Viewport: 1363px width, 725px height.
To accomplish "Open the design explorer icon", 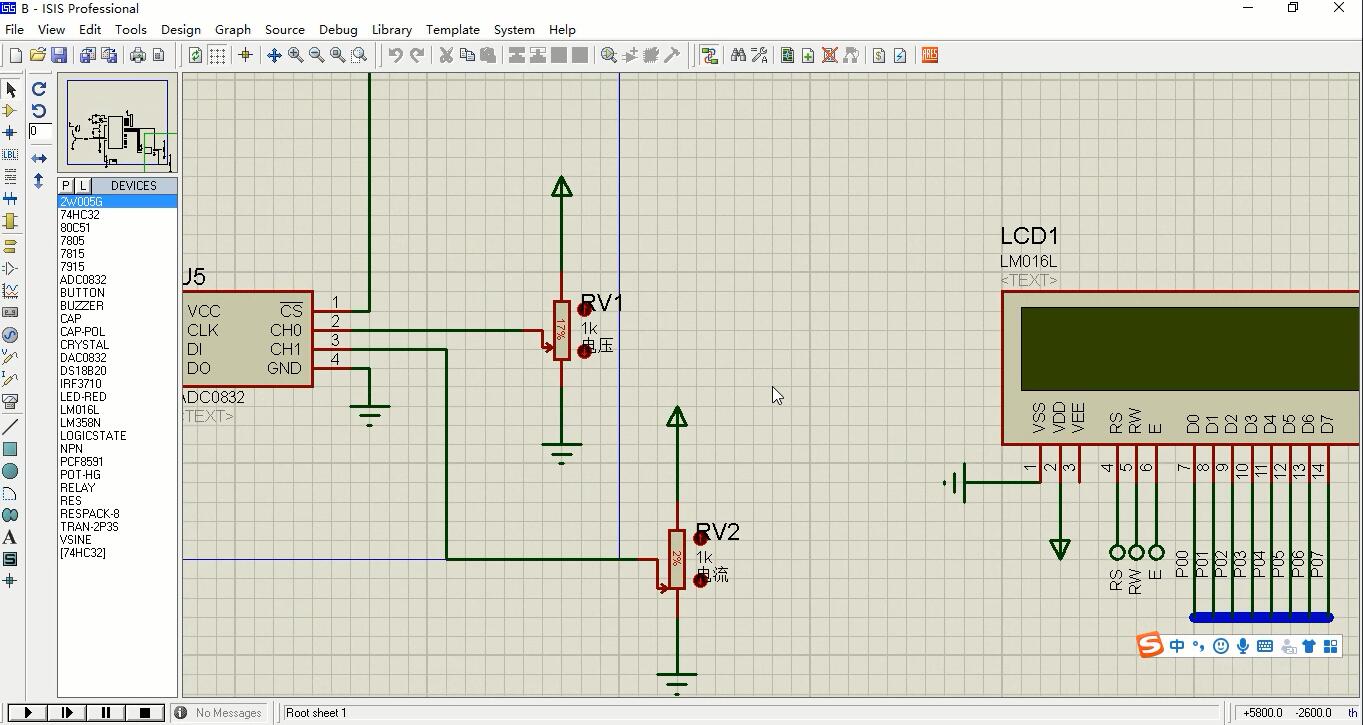I will click(787, 55).
